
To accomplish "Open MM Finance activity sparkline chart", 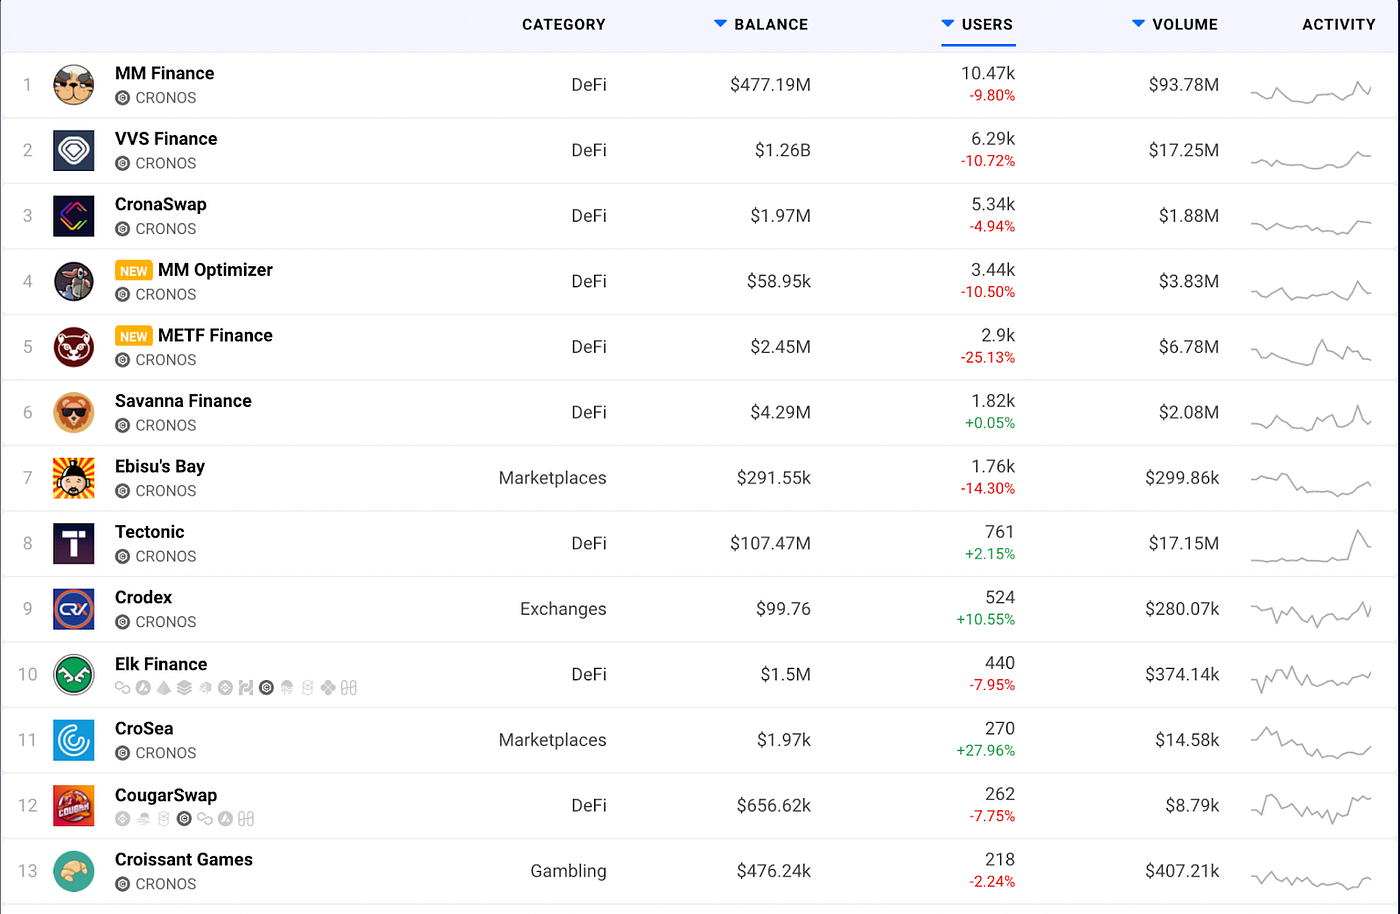I will [x=1311, y=91].
